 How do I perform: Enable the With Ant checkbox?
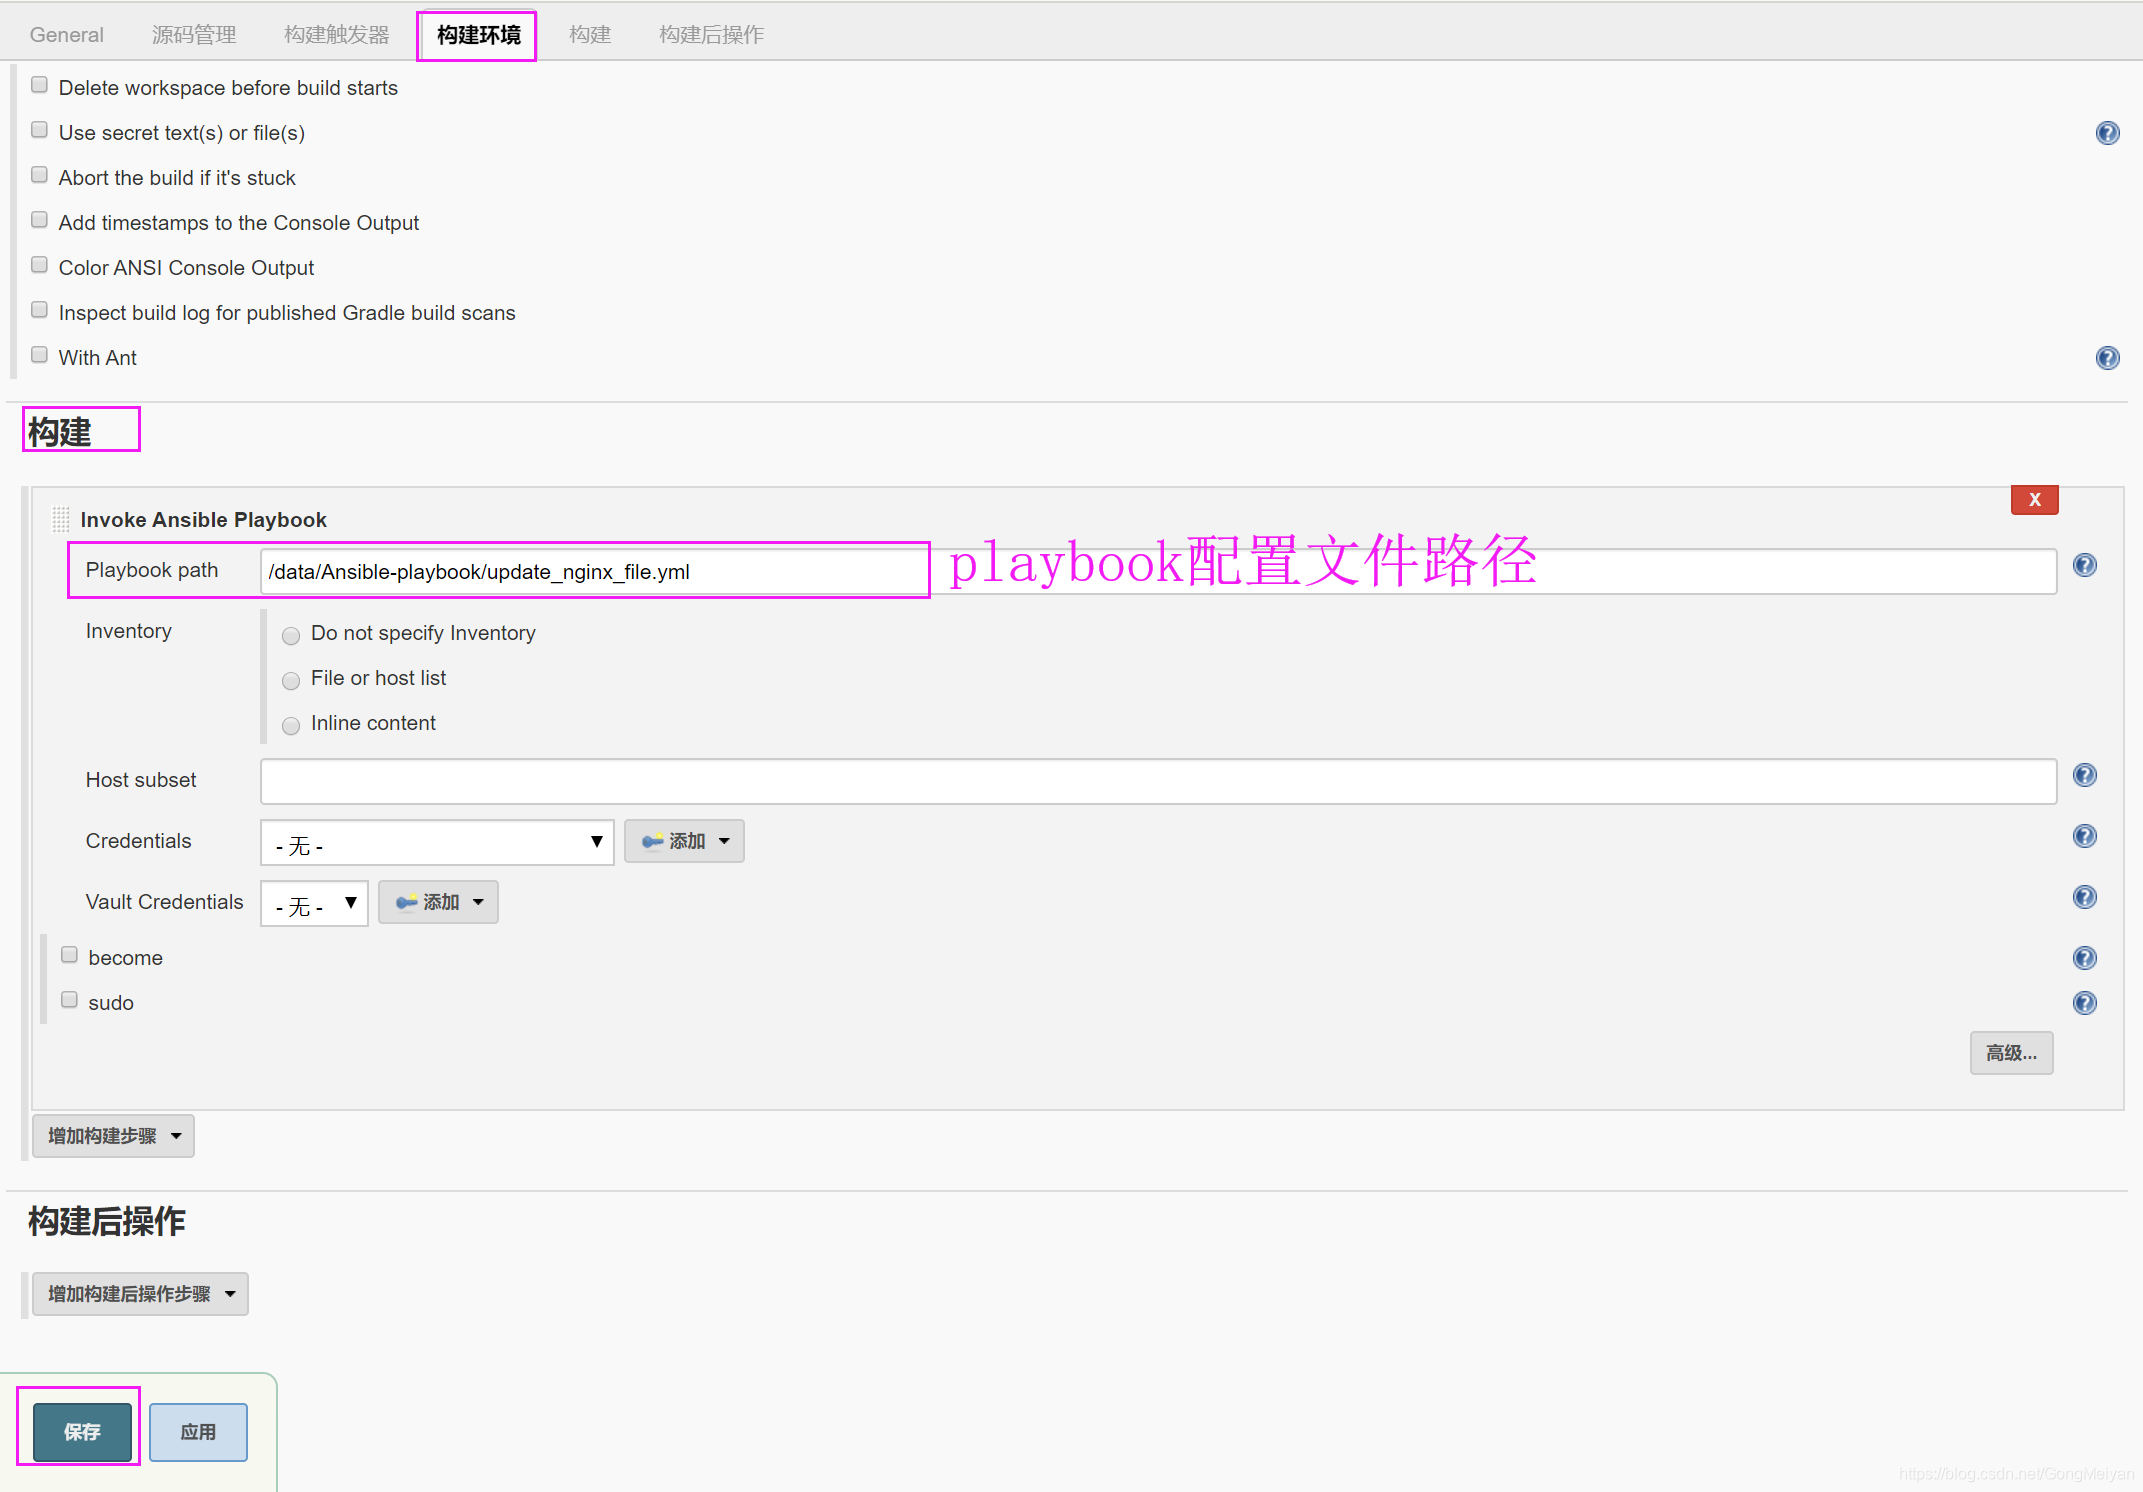pyautogui.click(x=39, y=355)
